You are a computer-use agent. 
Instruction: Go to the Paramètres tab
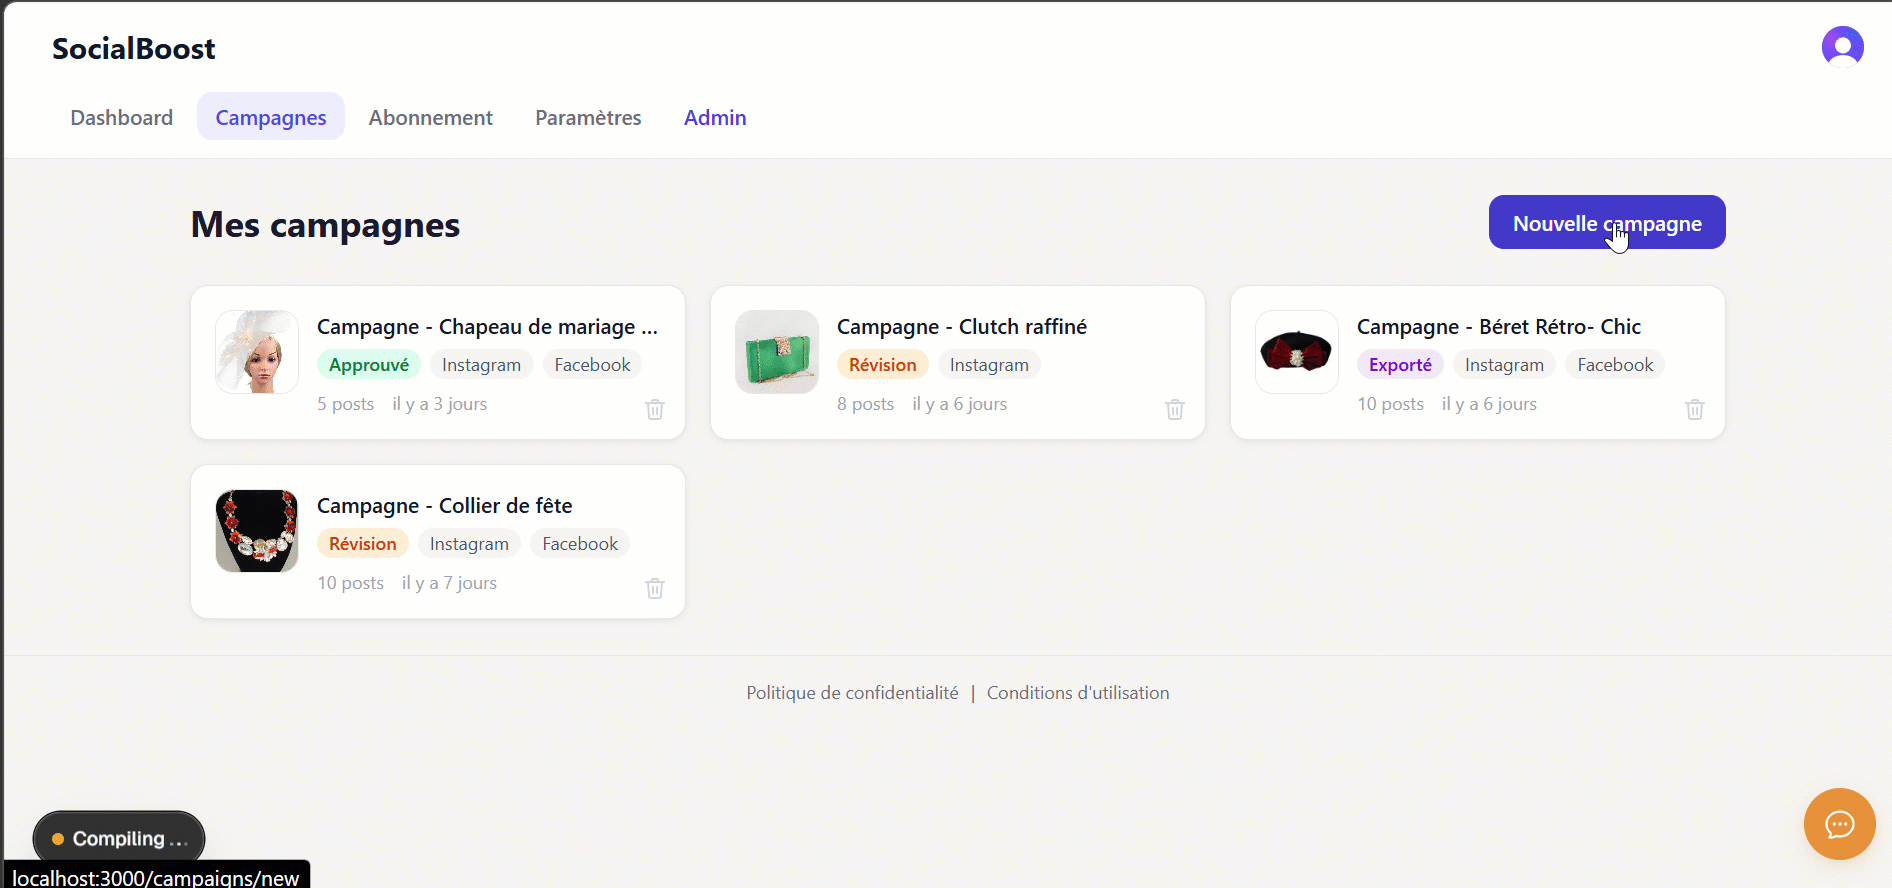pos(588,117)
